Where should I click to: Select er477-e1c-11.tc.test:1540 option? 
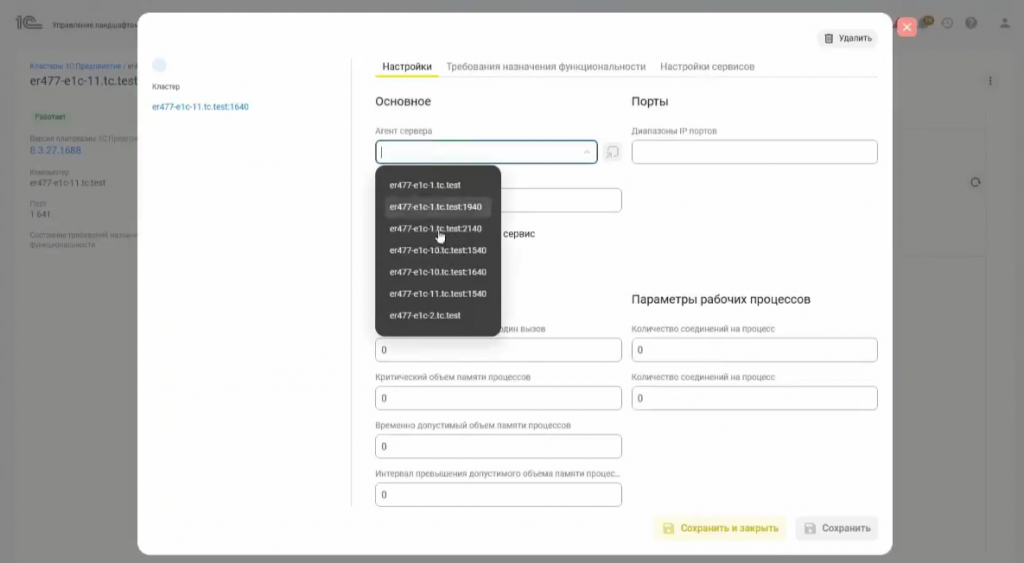coord(438,294)
